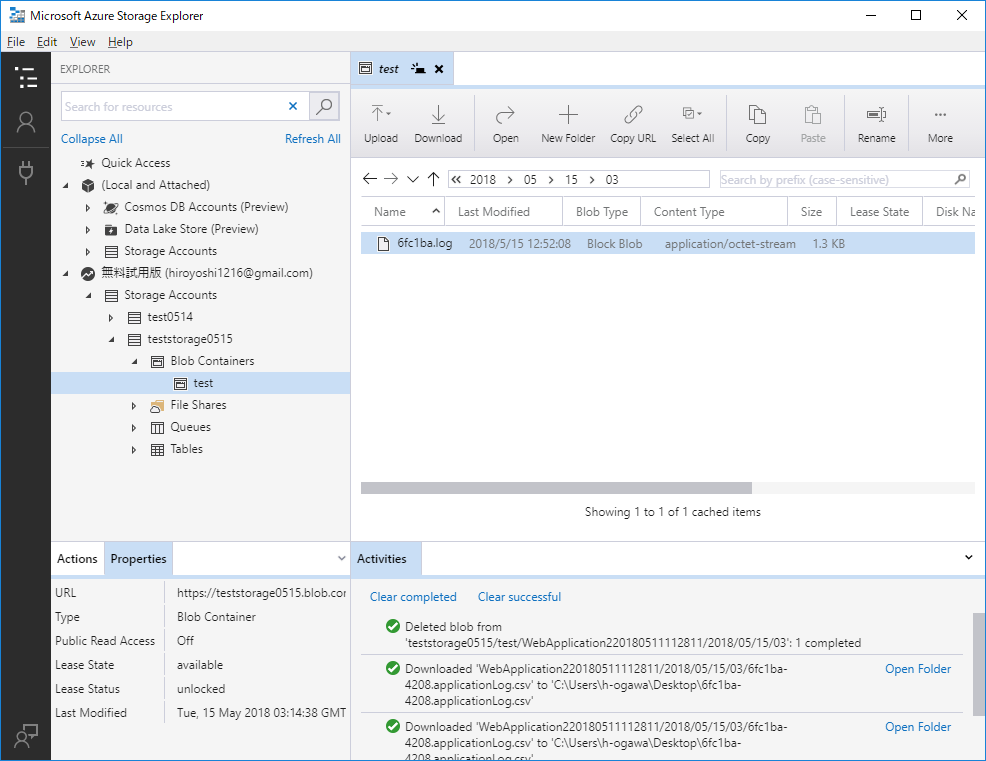
Task: Expand the Tables node
Action: coord(134,450)
